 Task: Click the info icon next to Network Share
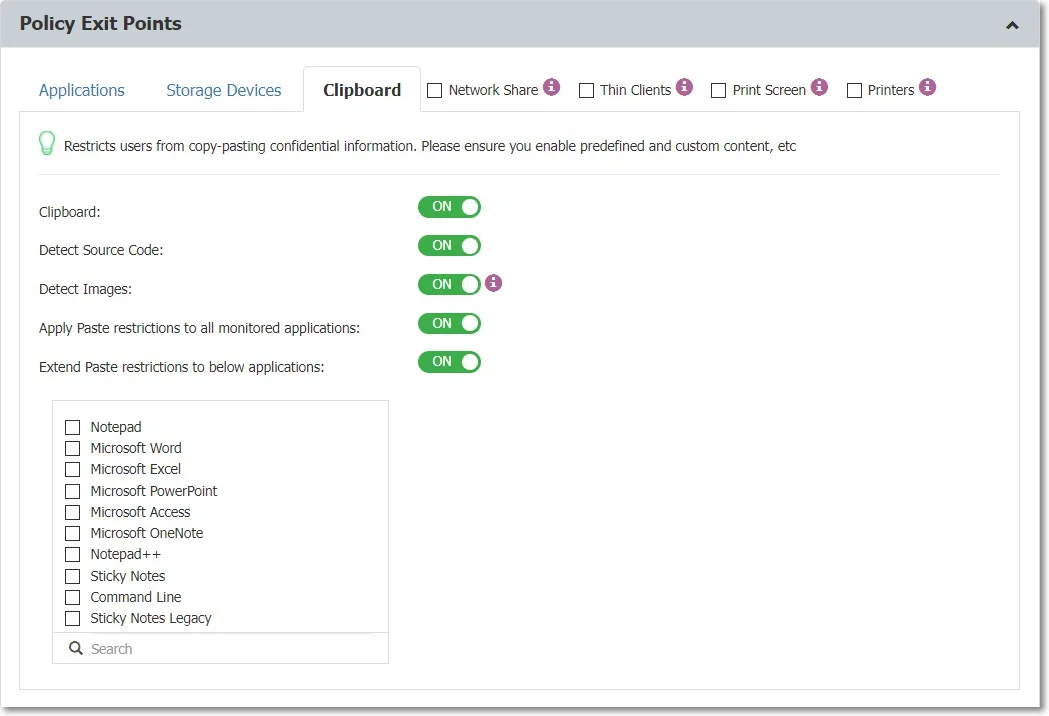coord(551,87)
